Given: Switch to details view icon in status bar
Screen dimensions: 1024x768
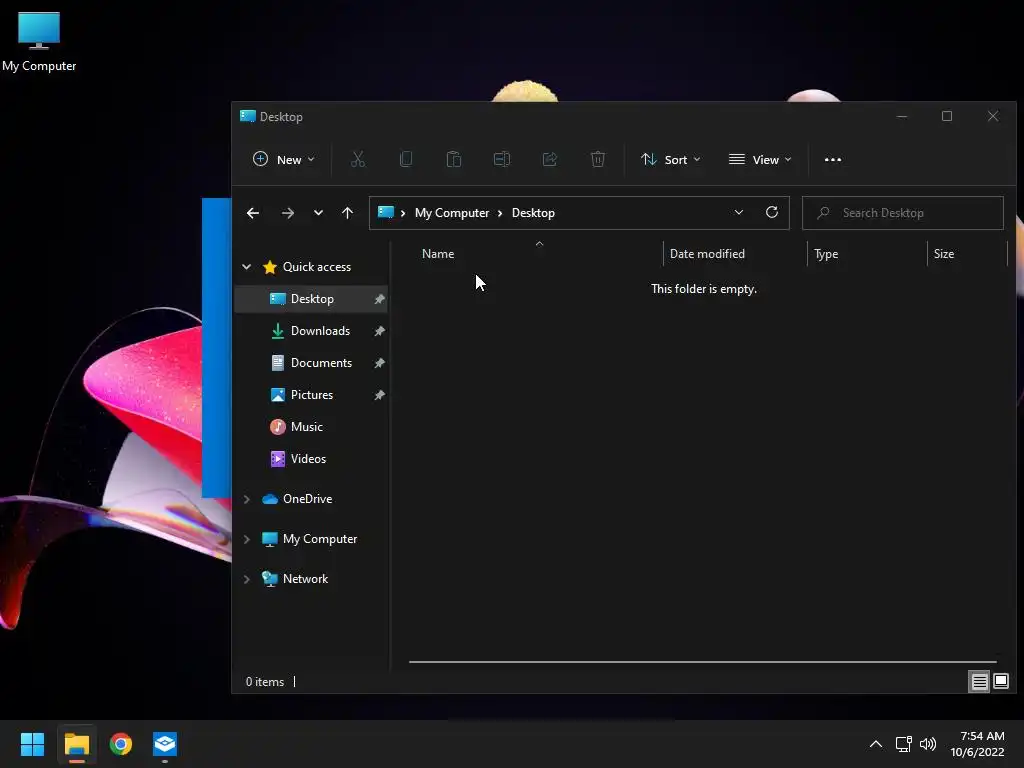Looking at the screenshot, I should 980,682.
